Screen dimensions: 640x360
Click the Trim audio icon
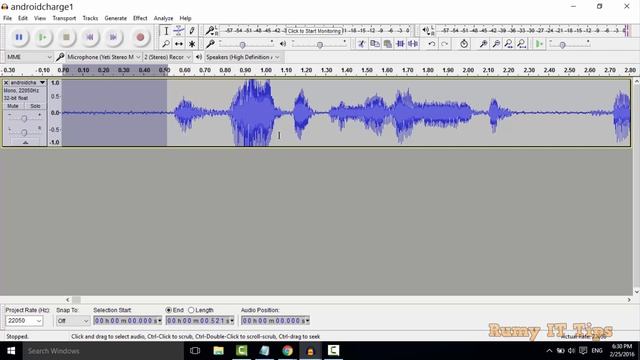coord(400,44)
